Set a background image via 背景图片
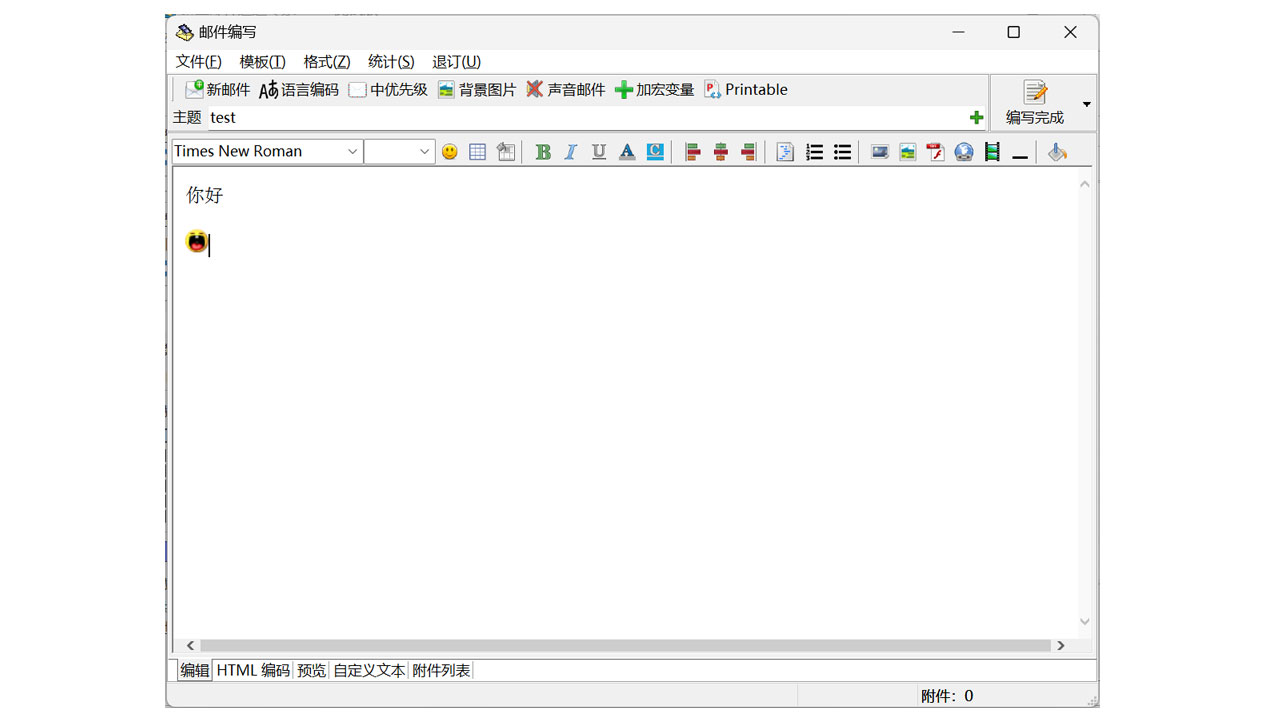Image resolution: width=1280 pixels, height=720 pixels. tap(477, 89)
